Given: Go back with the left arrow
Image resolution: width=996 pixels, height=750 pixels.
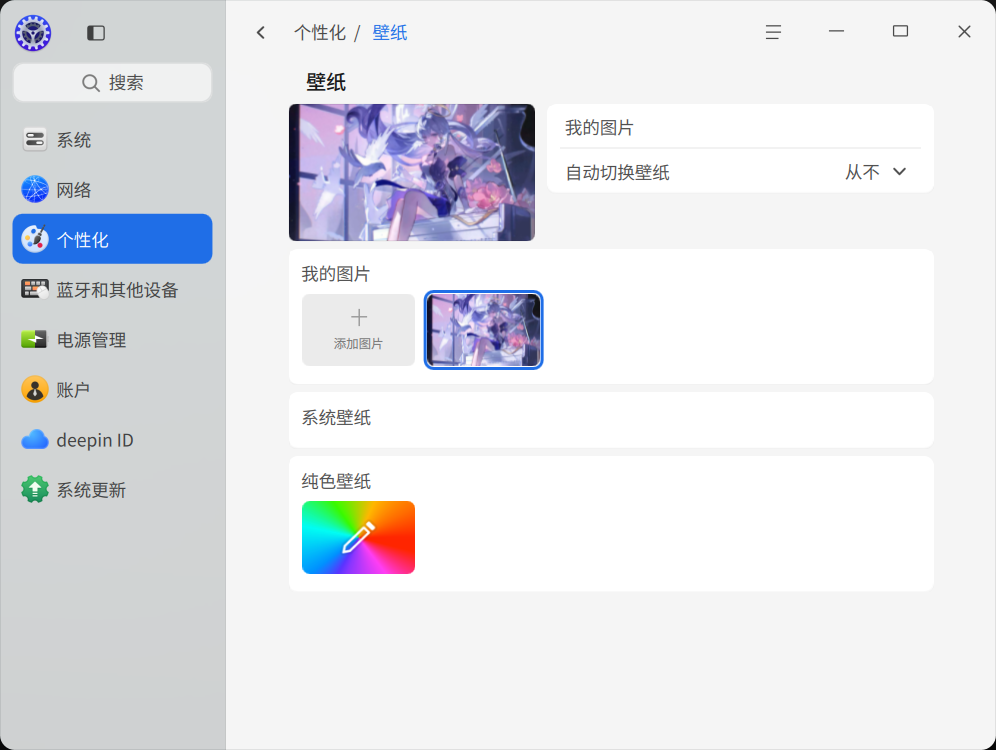Looking at the screenshot, I should [x=261, y=32].
